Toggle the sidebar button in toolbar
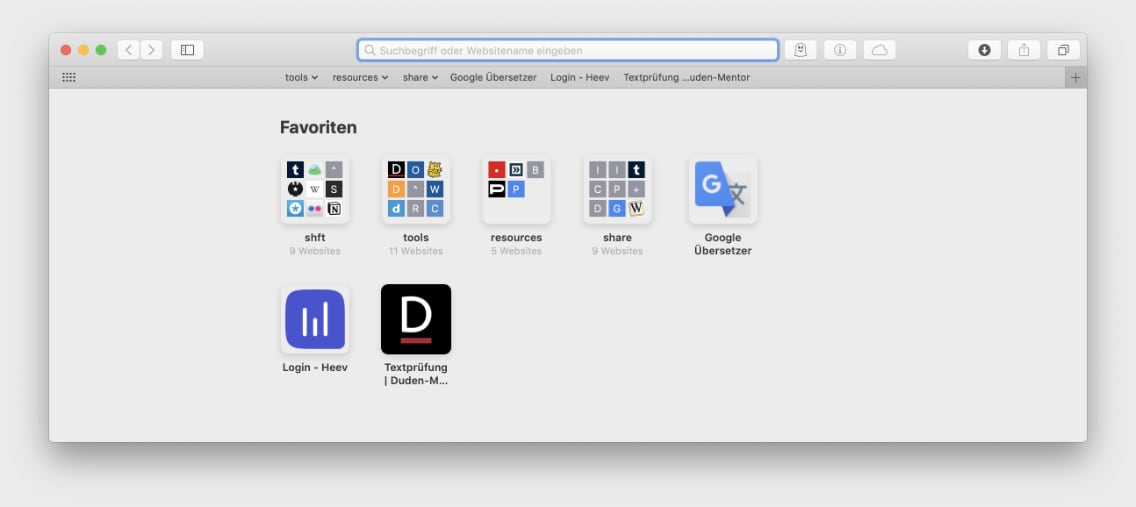1136x507 pixels. (188, 50)
